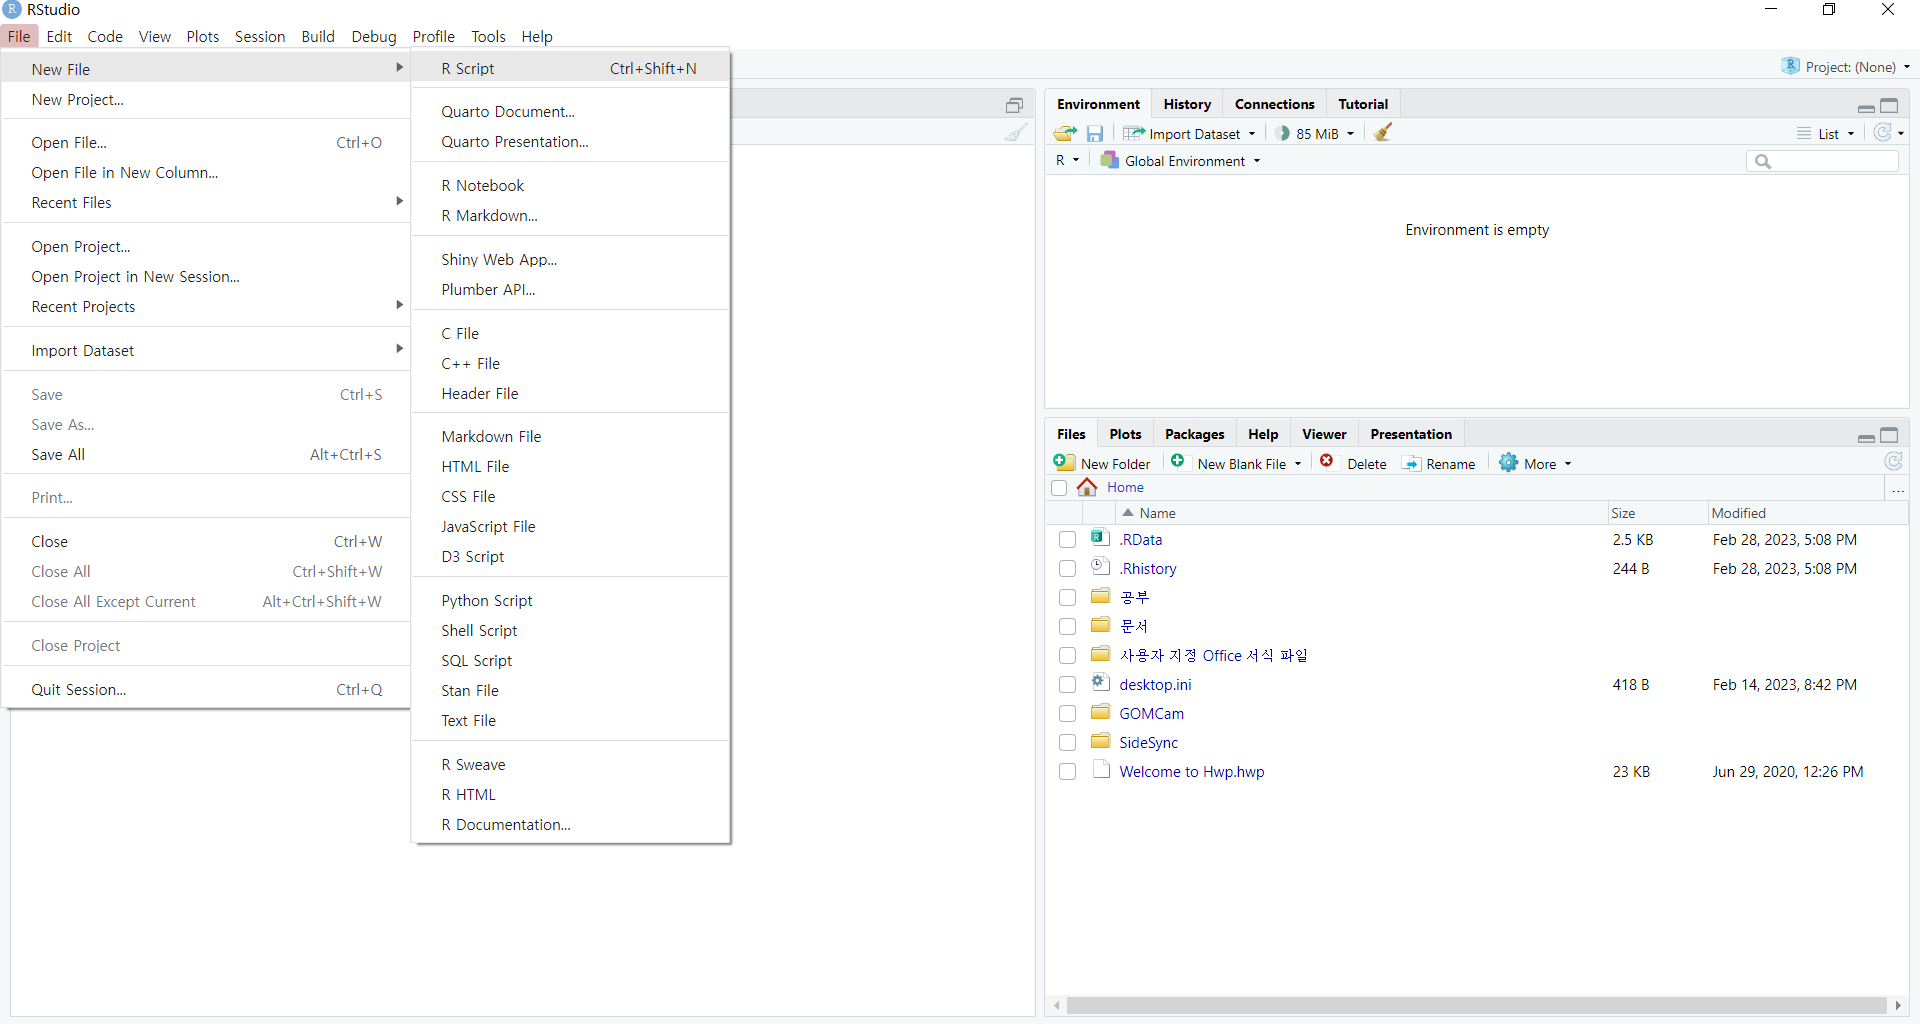The width and height of the screenshot is (1920, 1024).
Task: Click the search magnifier in environment filter
Action: click(1763, 161)
